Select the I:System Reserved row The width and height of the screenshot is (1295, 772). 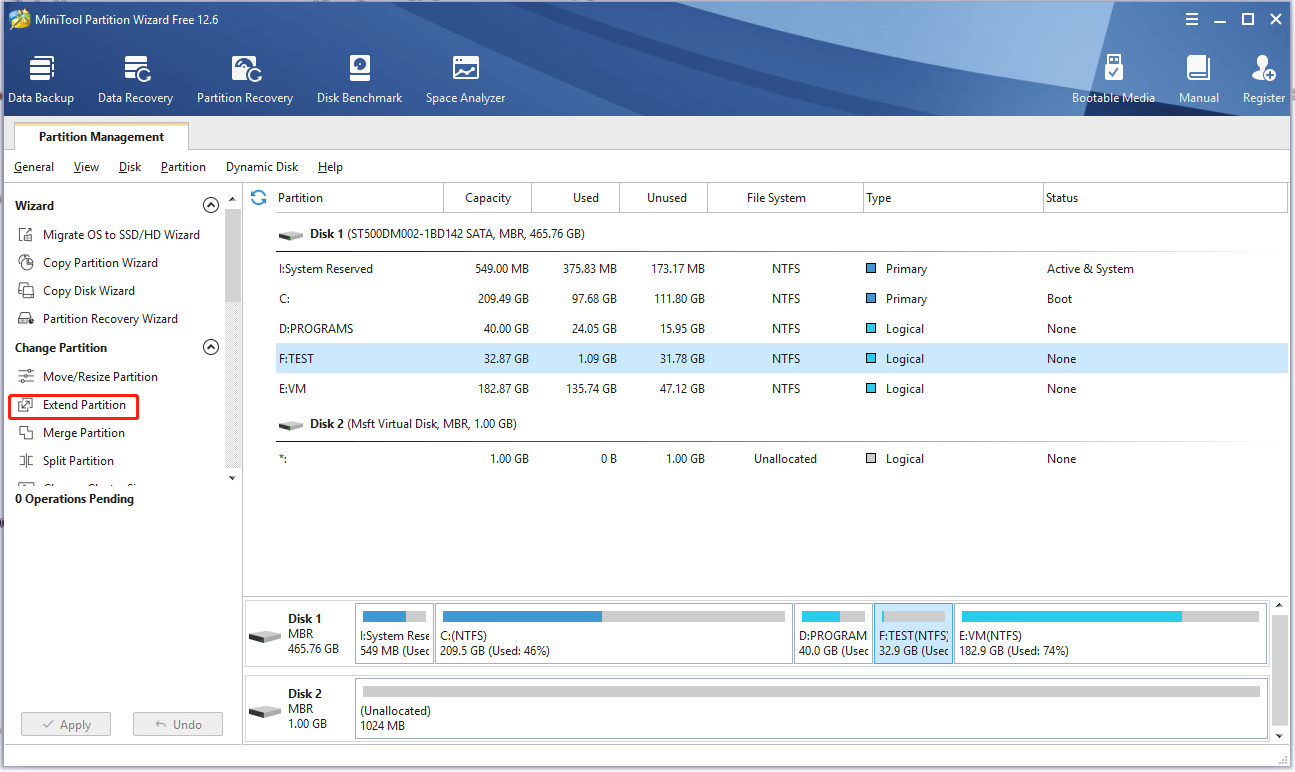pos(781,269)
